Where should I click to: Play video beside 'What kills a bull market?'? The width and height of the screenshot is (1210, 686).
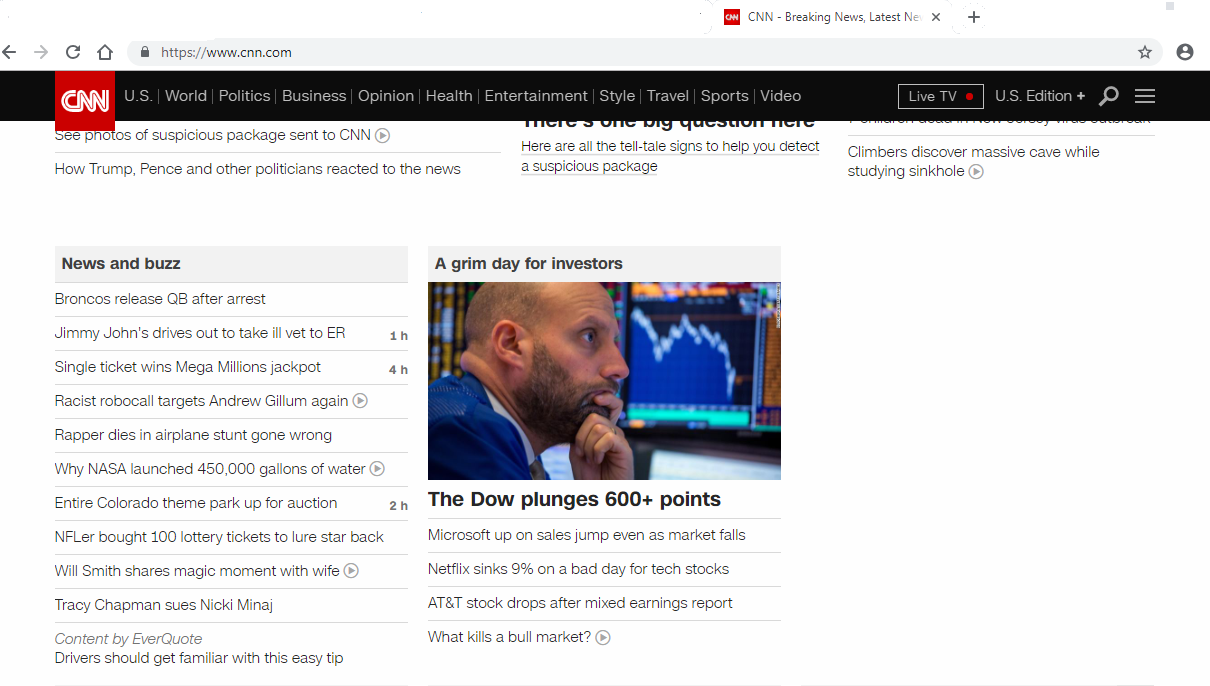tap(603, 637)
